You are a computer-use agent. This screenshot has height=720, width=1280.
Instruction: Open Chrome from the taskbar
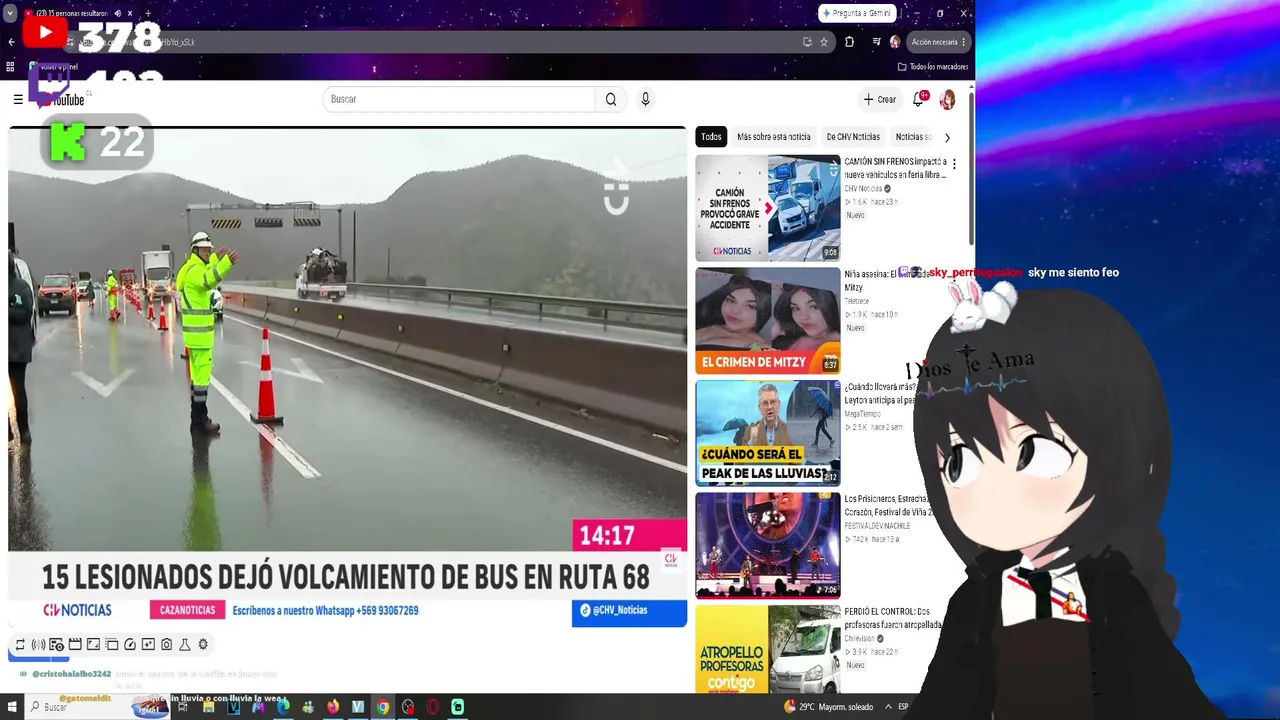[383, 707]
